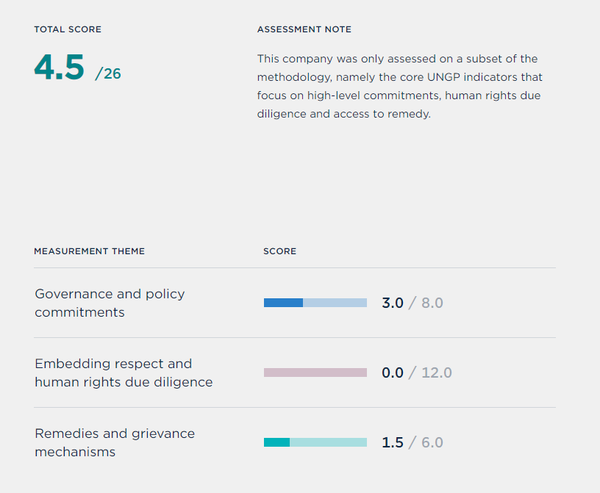Click the /26 maximum score text
Image resolution: width=600 pixels, height=493 pixels.
[x=108, y=73]
